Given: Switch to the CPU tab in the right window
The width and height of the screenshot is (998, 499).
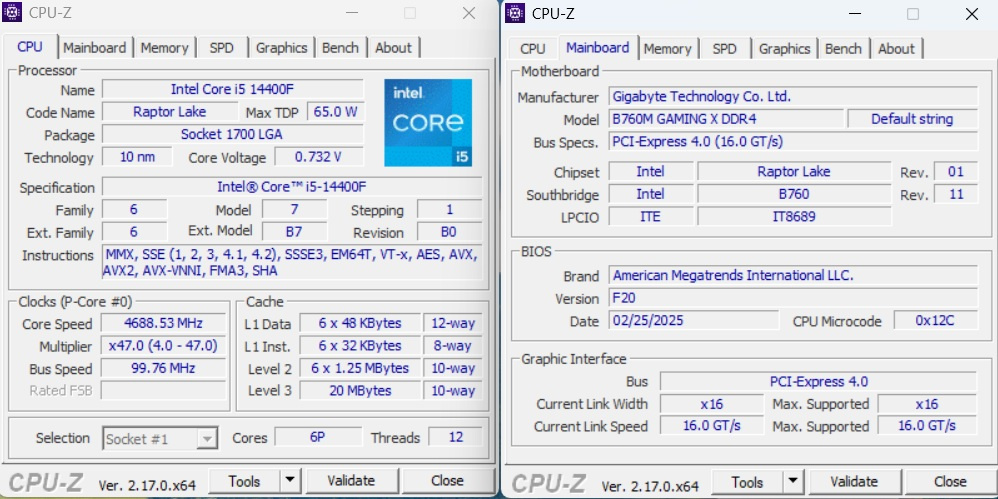Looking at the screenshot, I should point(533,48).
